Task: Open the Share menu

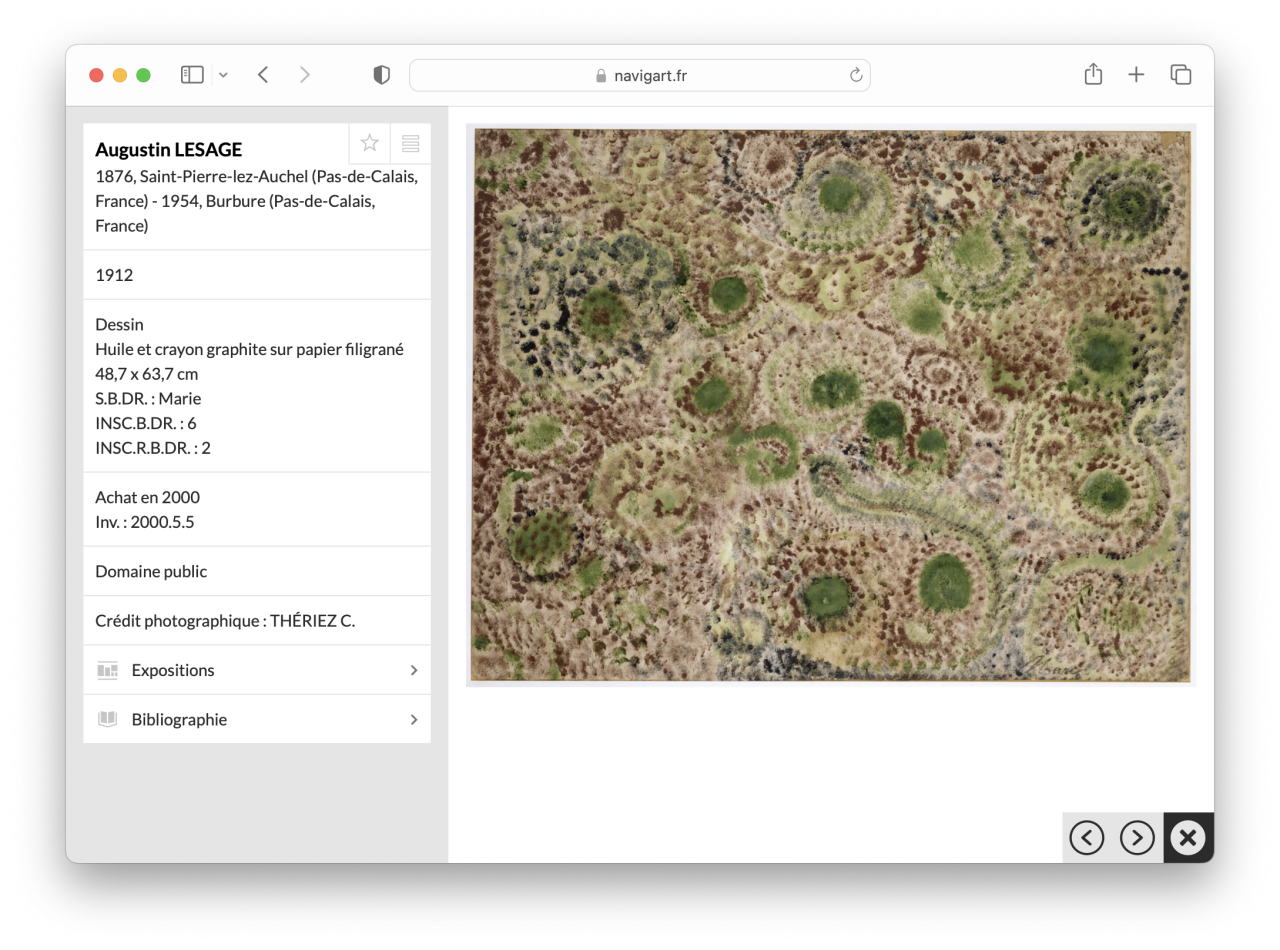Action: (1093, 74)
